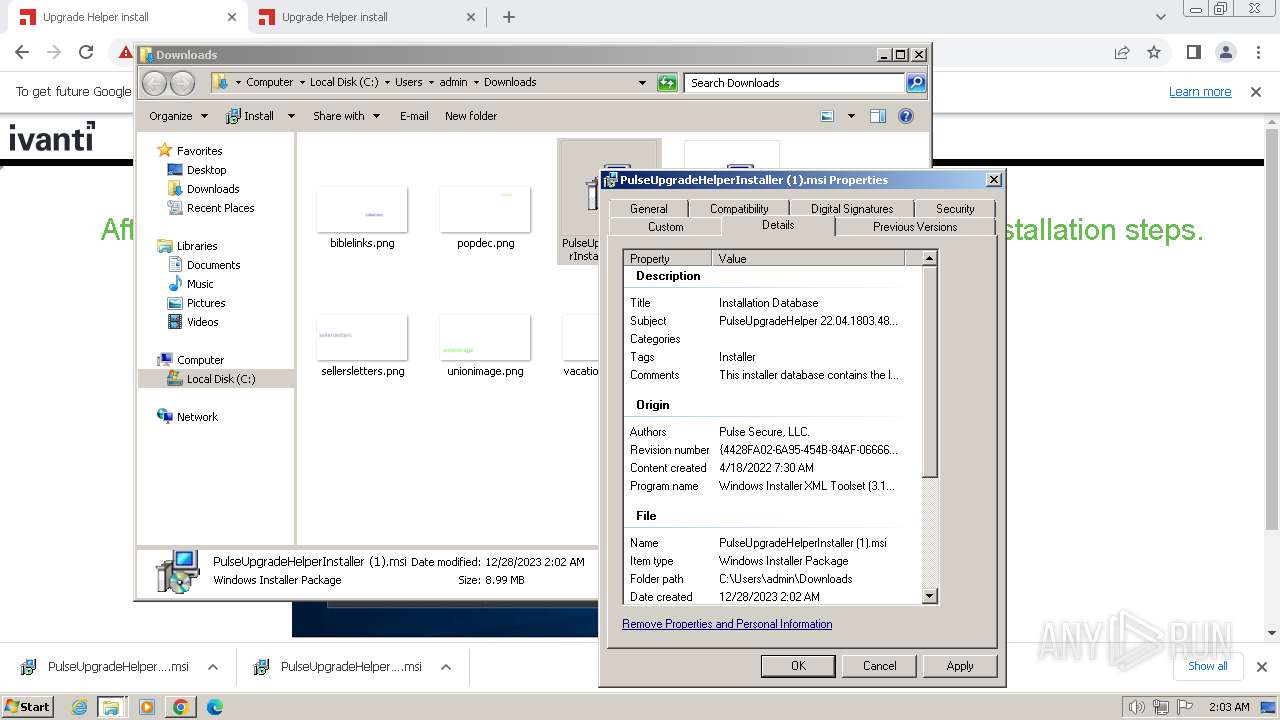Click Chrome back navigation arrow

[22, 52]
